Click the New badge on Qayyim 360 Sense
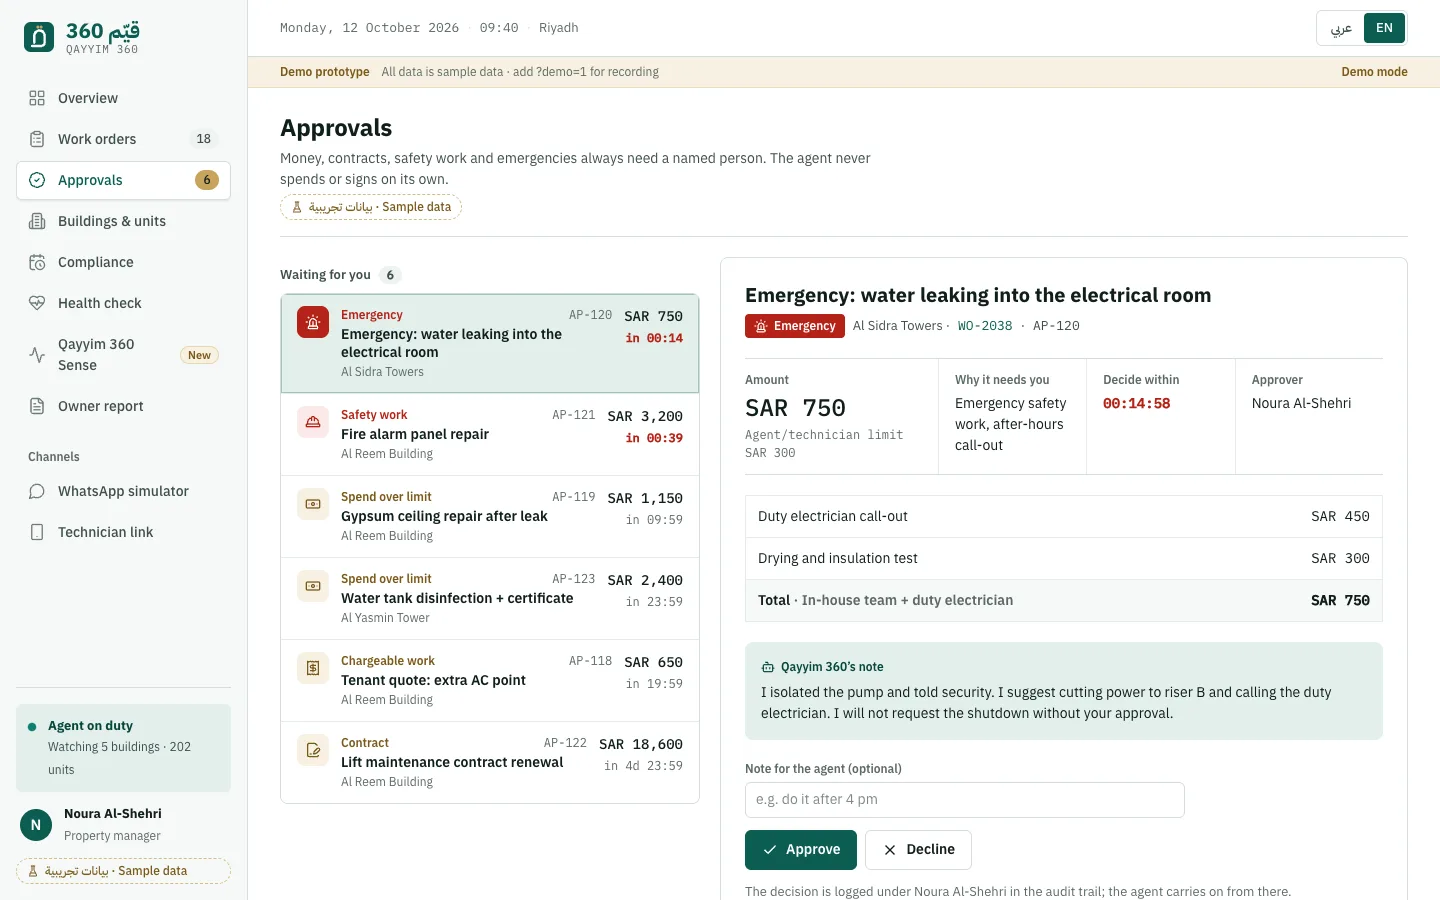The width and height of the screenshot is (1440, 900). click(x=199, y=355)
